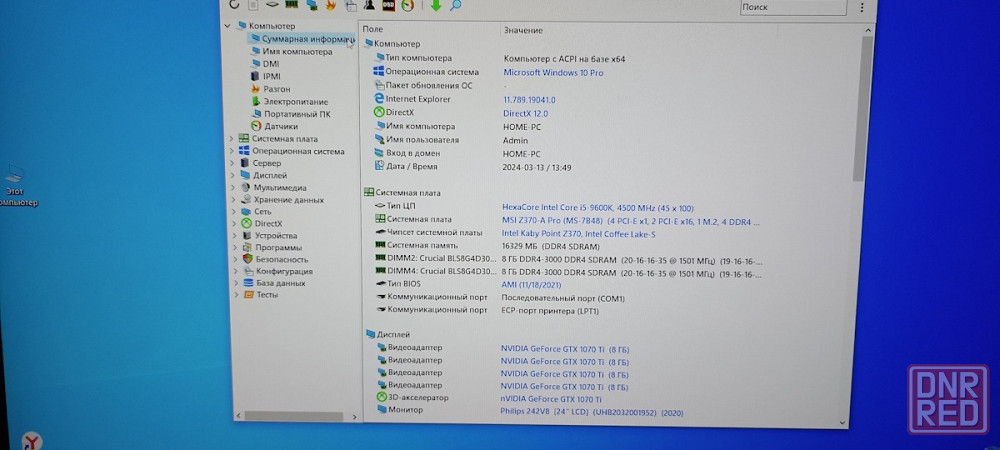Click the scroll-down arrow of details pane
The image size is (1000, 450).
(x=842, y=422)
